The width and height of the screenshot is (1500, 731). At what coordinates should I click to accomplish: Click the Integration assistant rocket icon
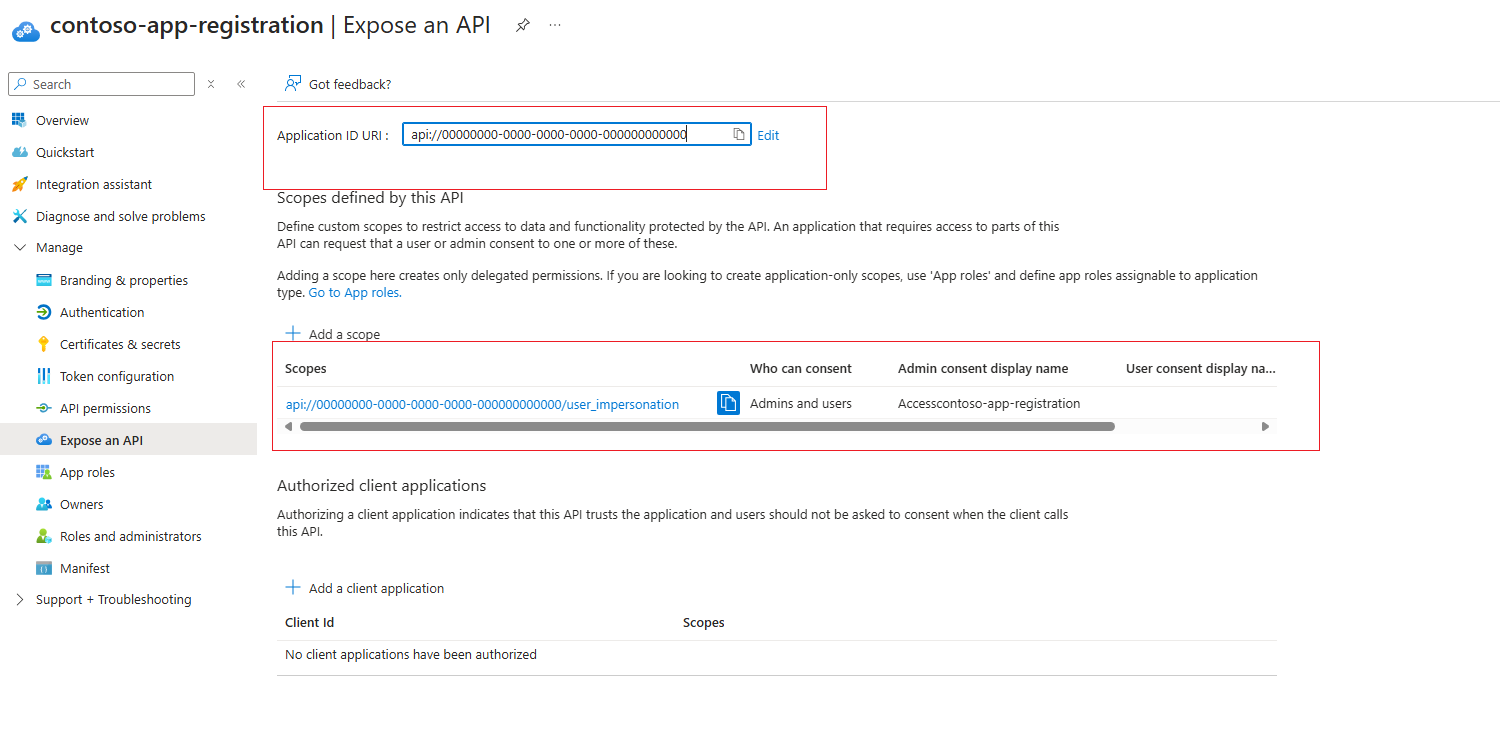(x=18, y=184)
